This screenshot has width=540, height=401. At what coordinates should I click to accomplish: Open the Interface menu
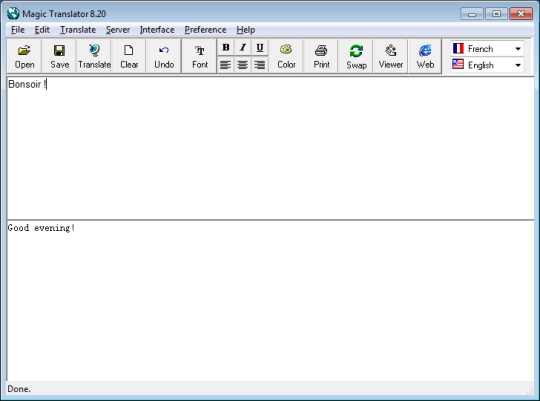(x=157, y=30)
